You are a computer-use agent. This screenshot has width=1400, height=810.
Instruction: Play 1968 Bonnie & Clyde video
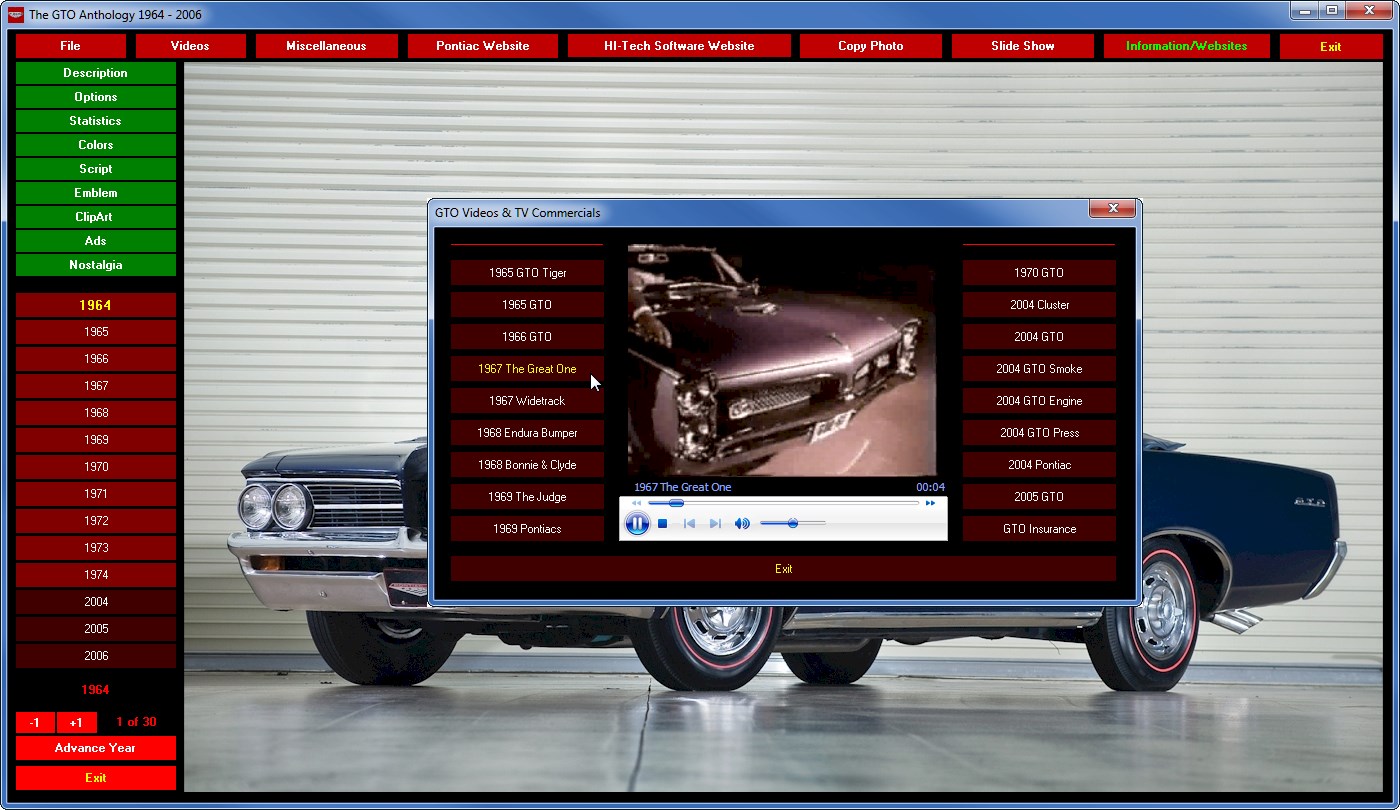click(527, 465)
